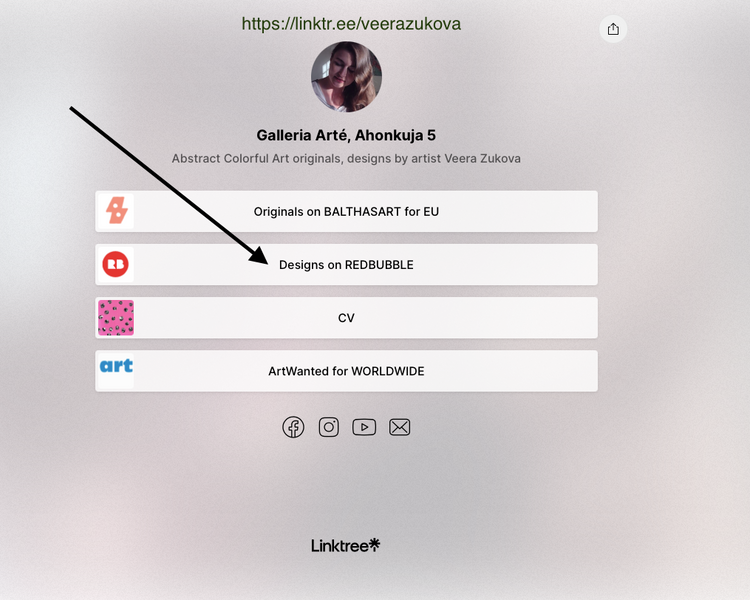Click the black arrow's head
Viewport: 750px width, 600px height.
pos(260,256)
